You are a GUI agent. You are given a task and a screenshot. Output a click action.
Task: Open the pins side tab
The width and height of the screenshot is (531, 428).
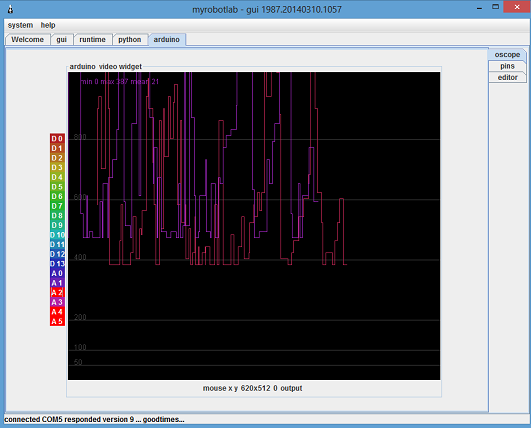pos(507,66)
